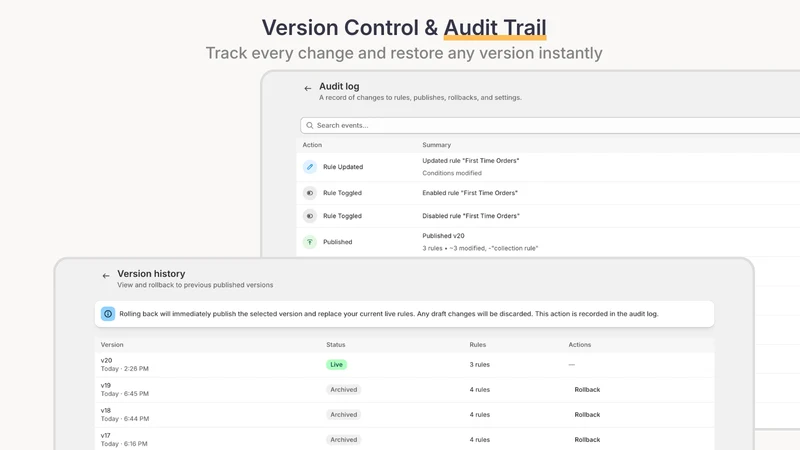This screenshot has width=800, height=450.
Task: Click Archived badge in v19 row
Action: tap(343, 389)
